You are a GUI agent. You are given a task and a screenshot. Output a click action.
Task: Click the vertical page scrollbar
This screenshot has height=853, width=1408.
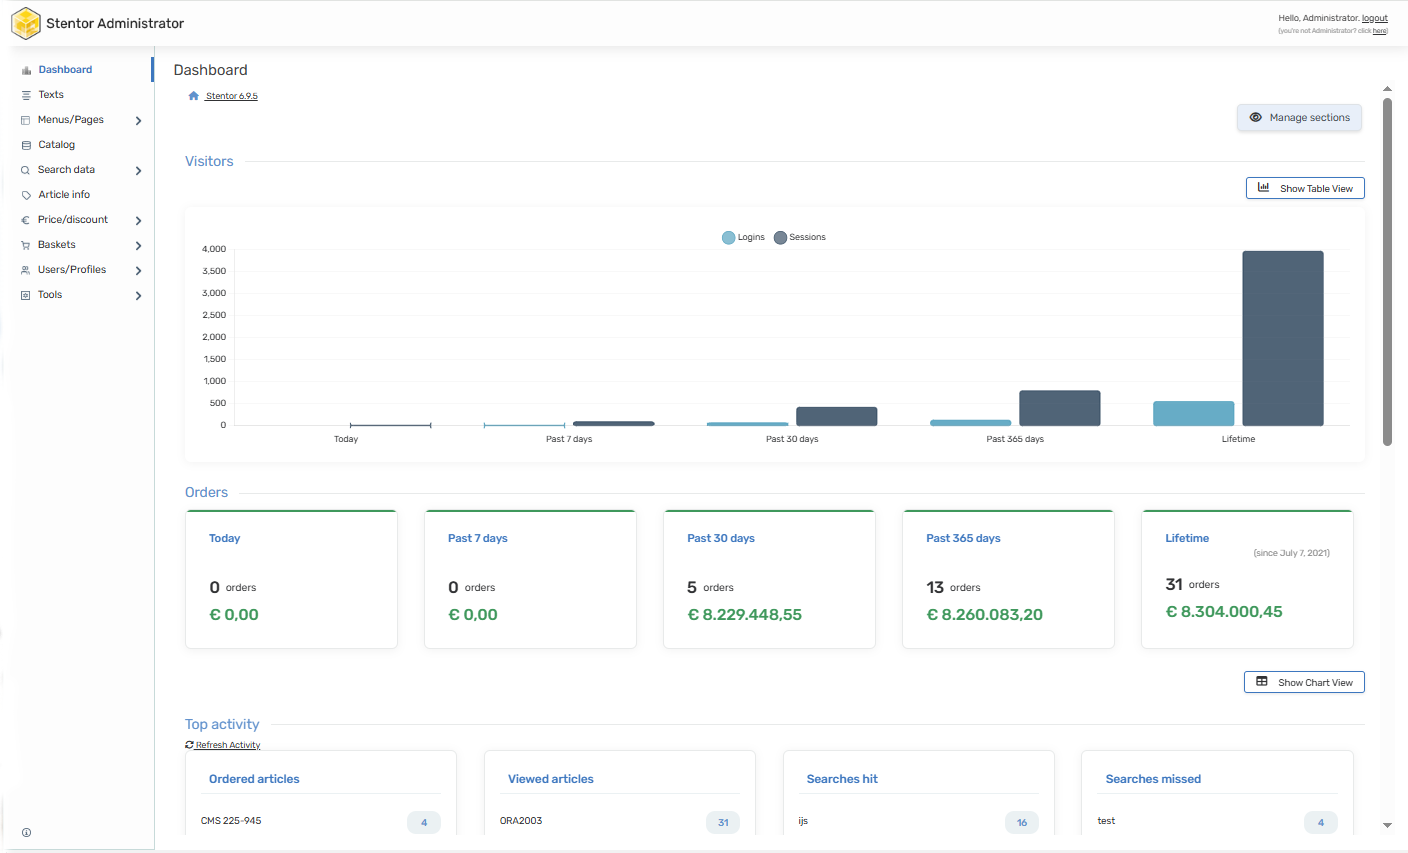tap(1387, 270)
